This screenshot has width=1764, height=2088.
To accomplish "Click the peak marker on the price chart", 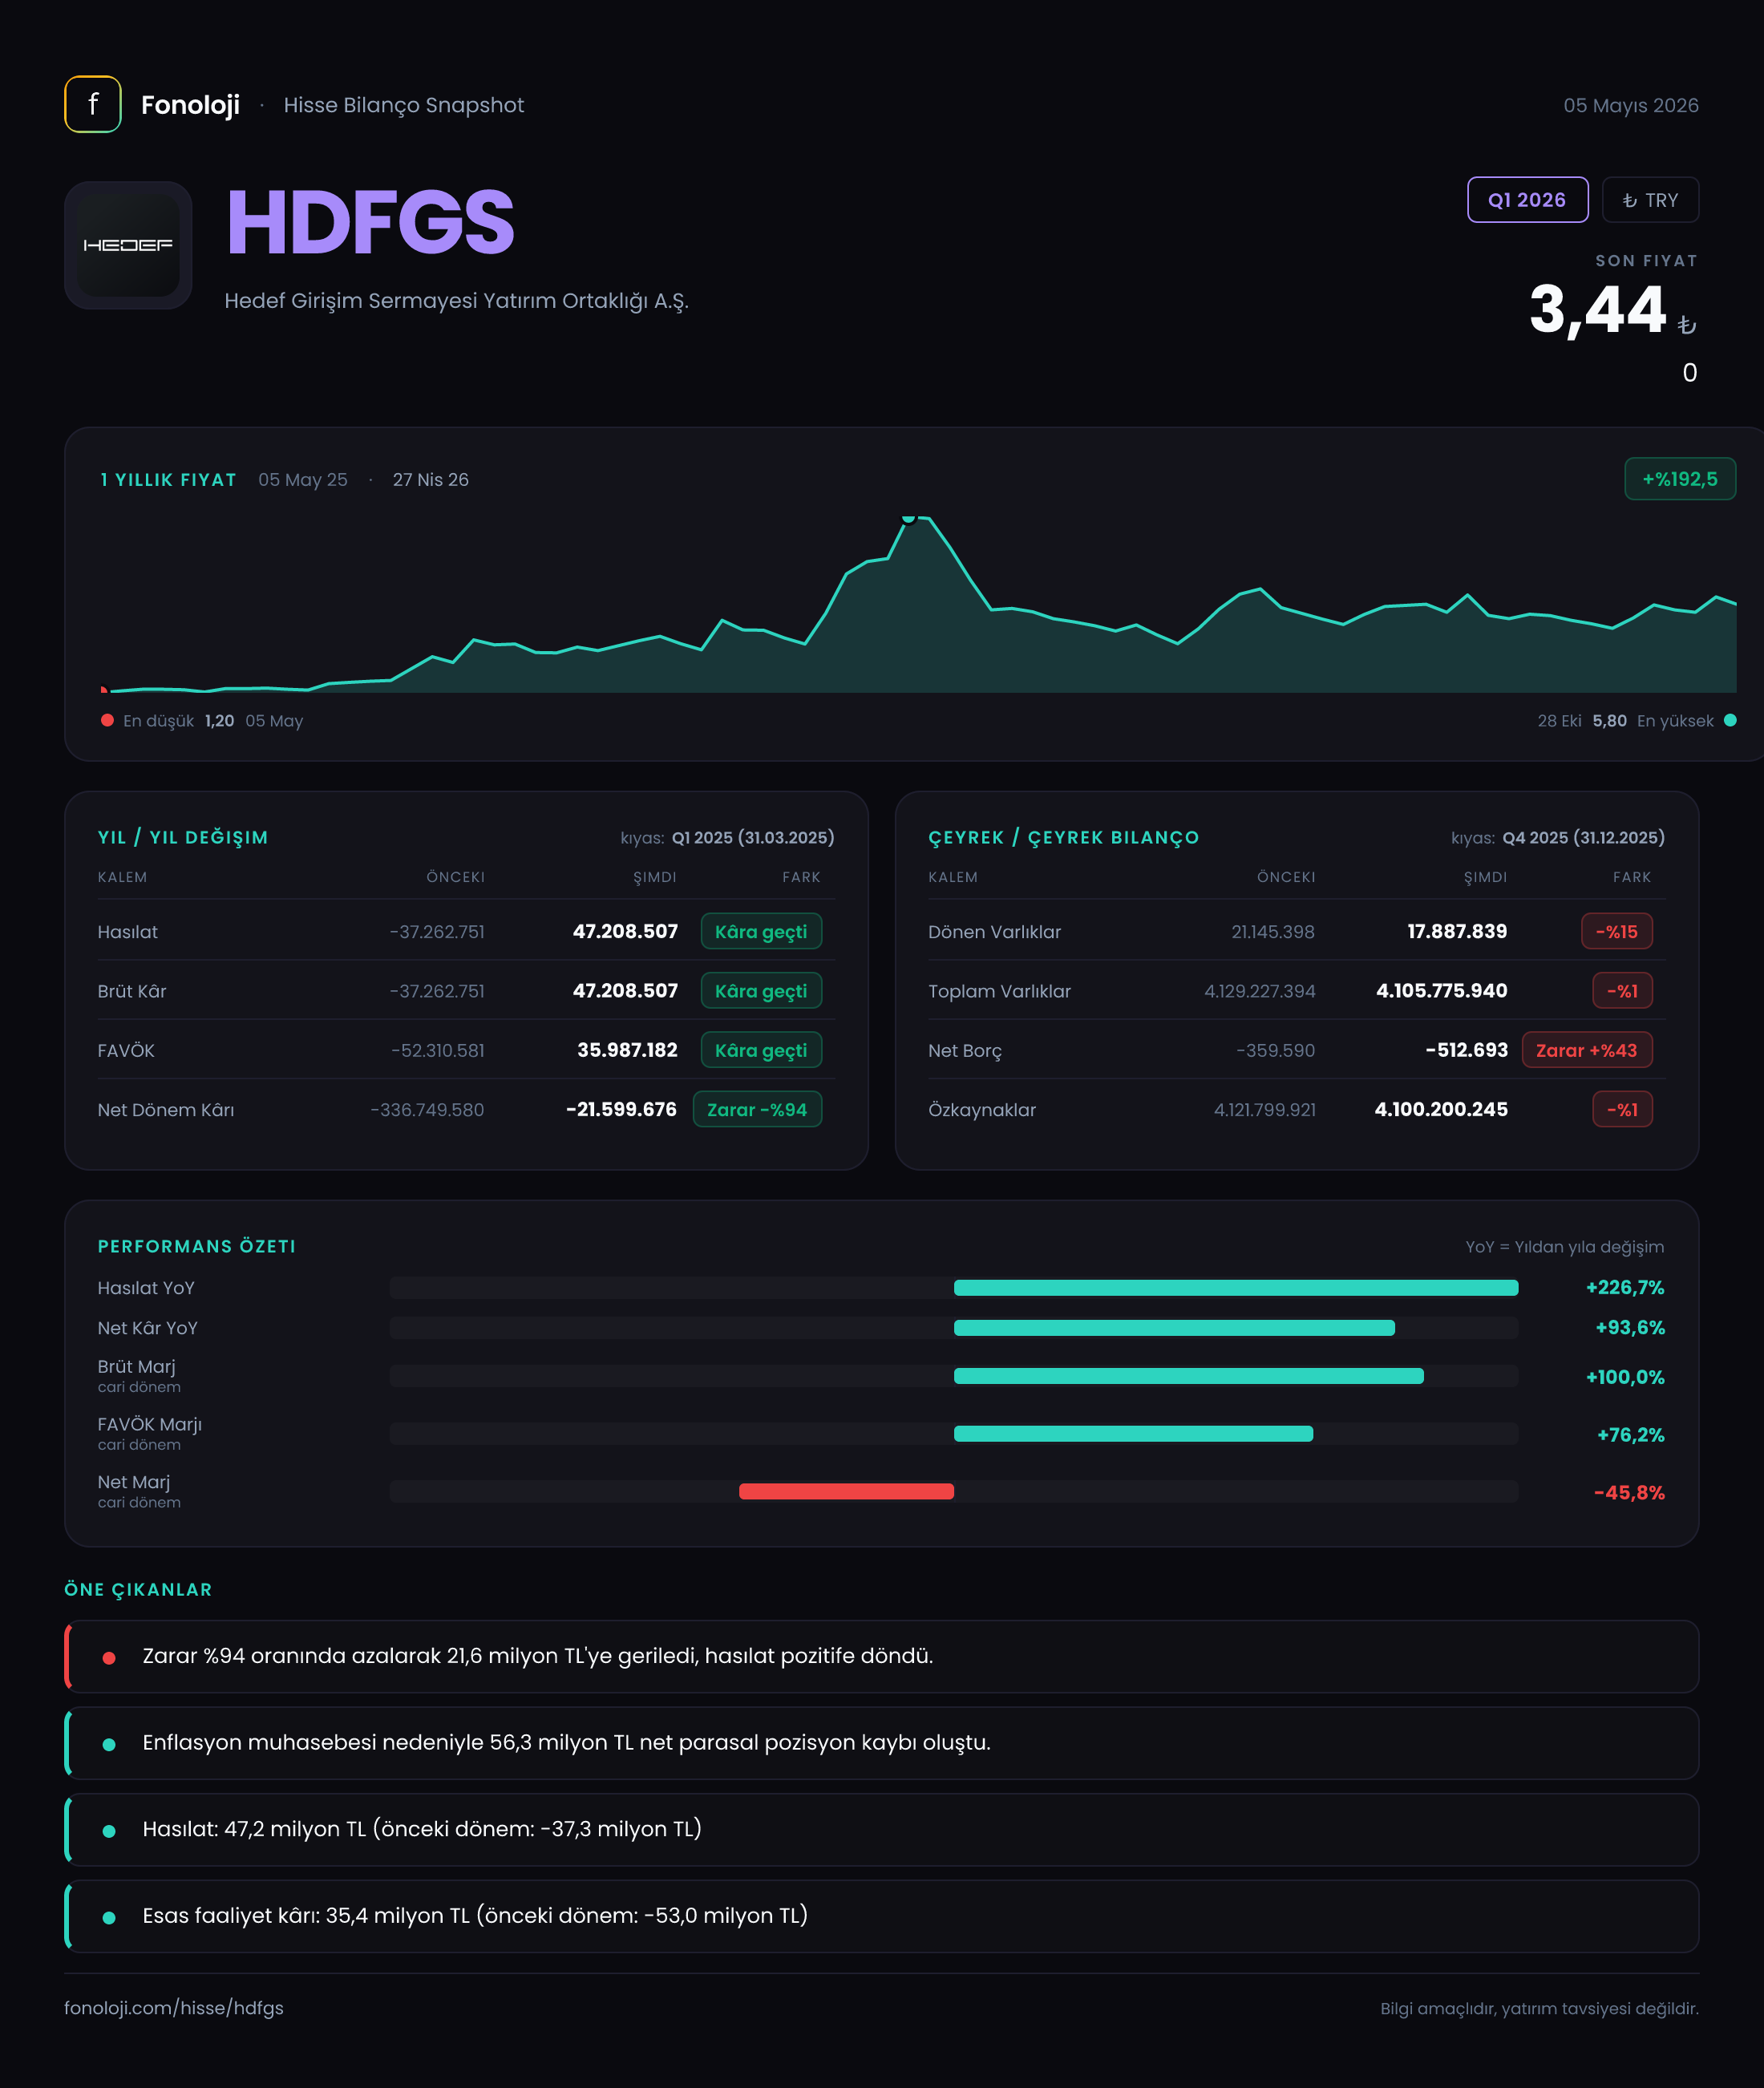I will [908, 517].
